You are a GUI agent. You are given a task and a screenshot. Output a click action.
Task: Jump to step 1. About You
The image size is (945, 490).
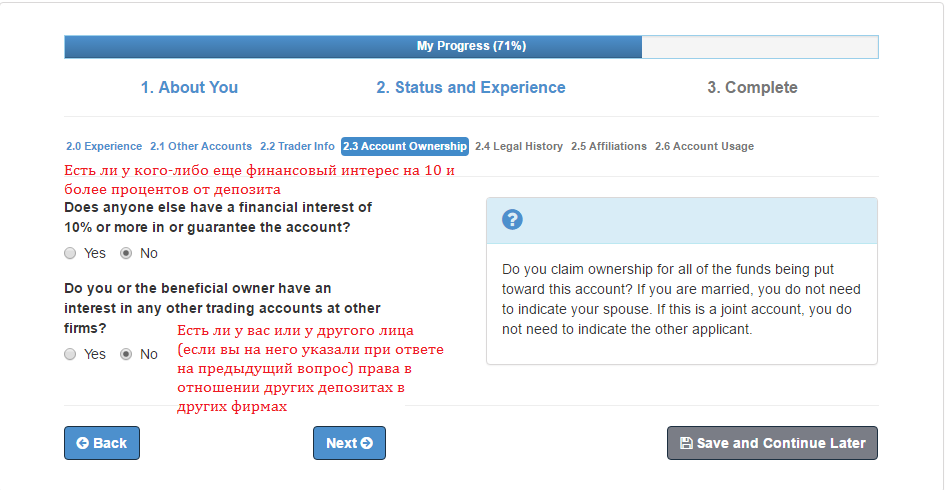[189, 87]
